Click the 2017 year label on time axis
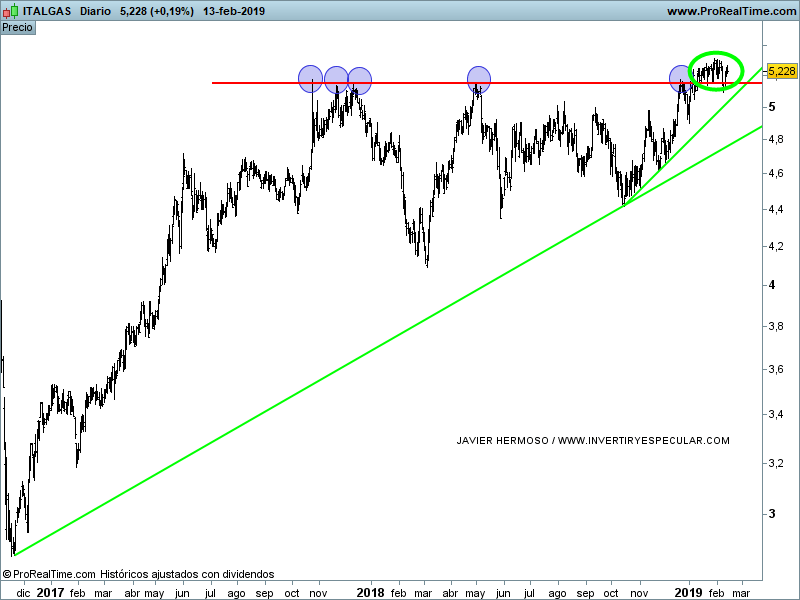Screen dimensions: 800x600 click(x=50, y=592)
